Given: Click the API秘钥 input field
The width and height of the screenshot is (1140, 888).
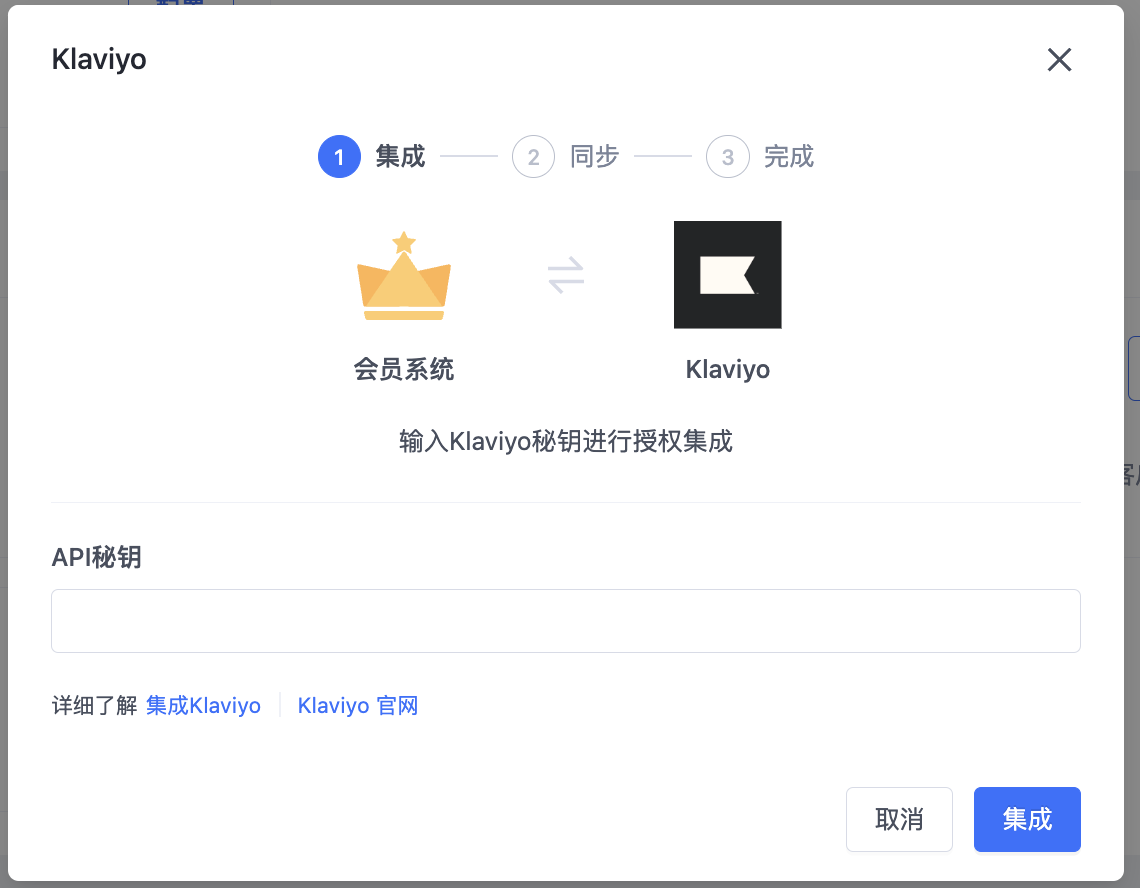Looking at the screenshot, I should [565, 620].
